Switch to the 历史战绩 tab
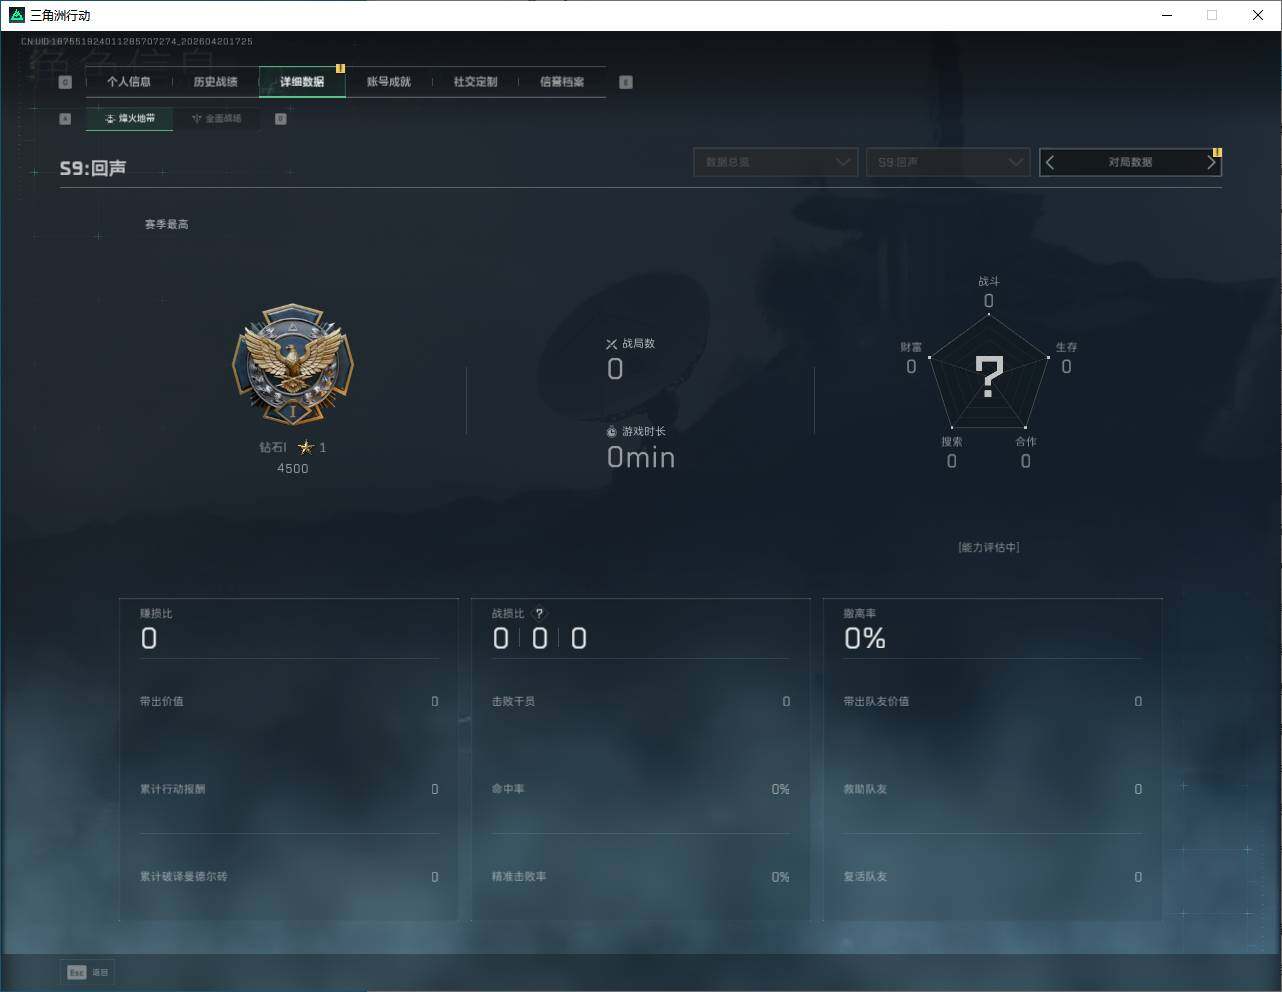 215,82
